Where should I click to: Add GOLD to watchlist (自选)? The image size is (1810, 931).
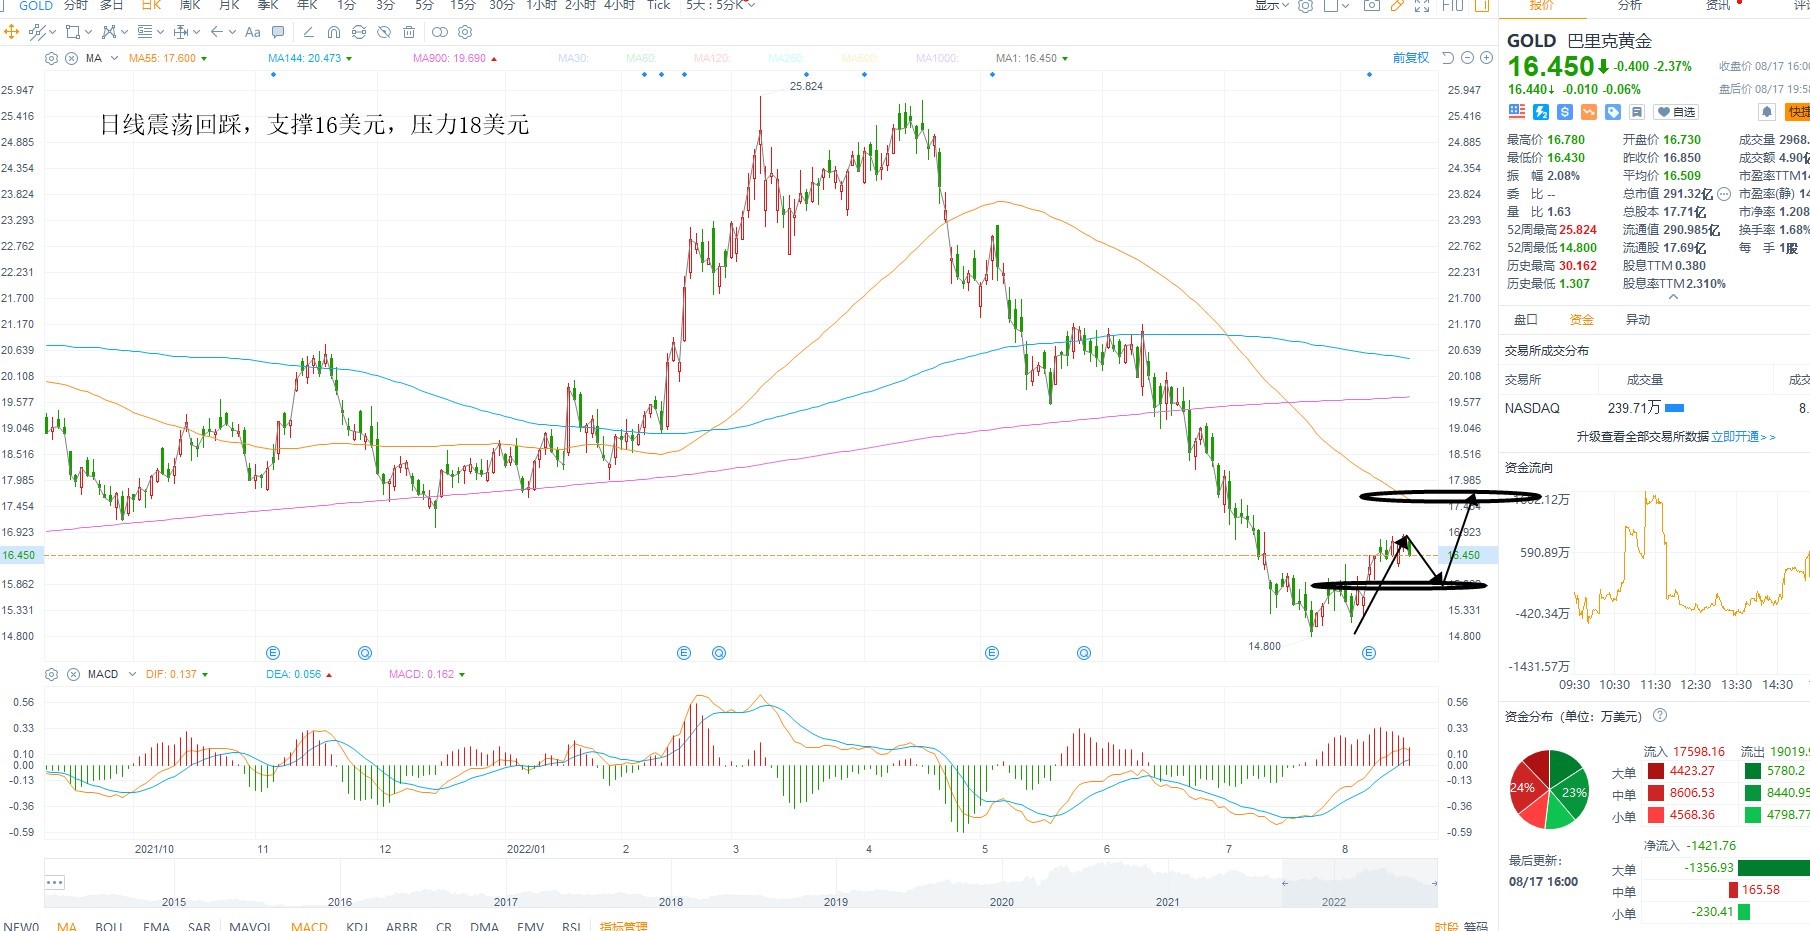click(1677, 112)
